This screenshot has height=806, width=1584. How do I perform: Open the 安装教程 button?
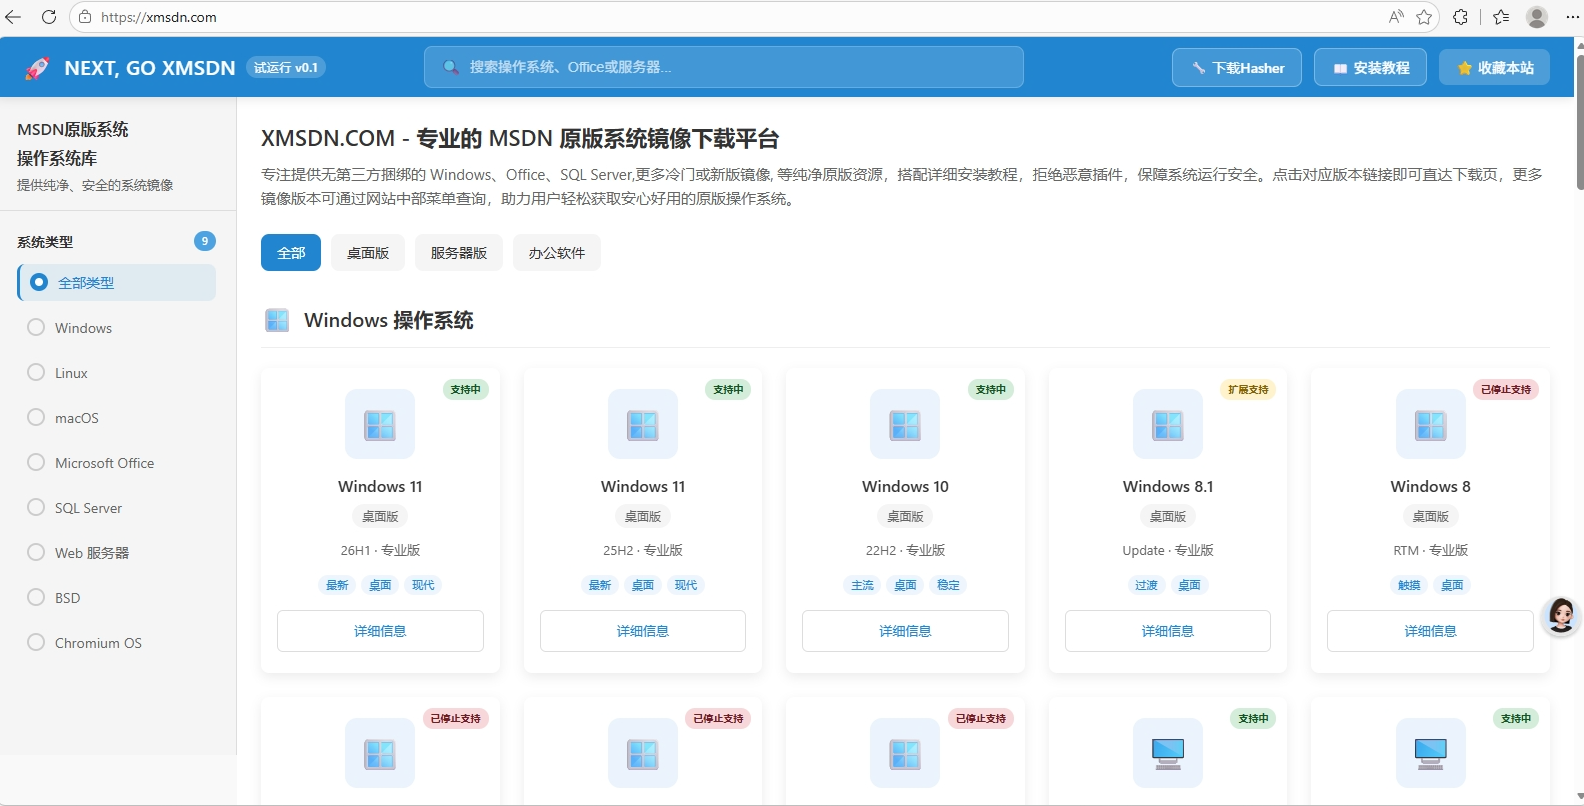pos(1370,68)
